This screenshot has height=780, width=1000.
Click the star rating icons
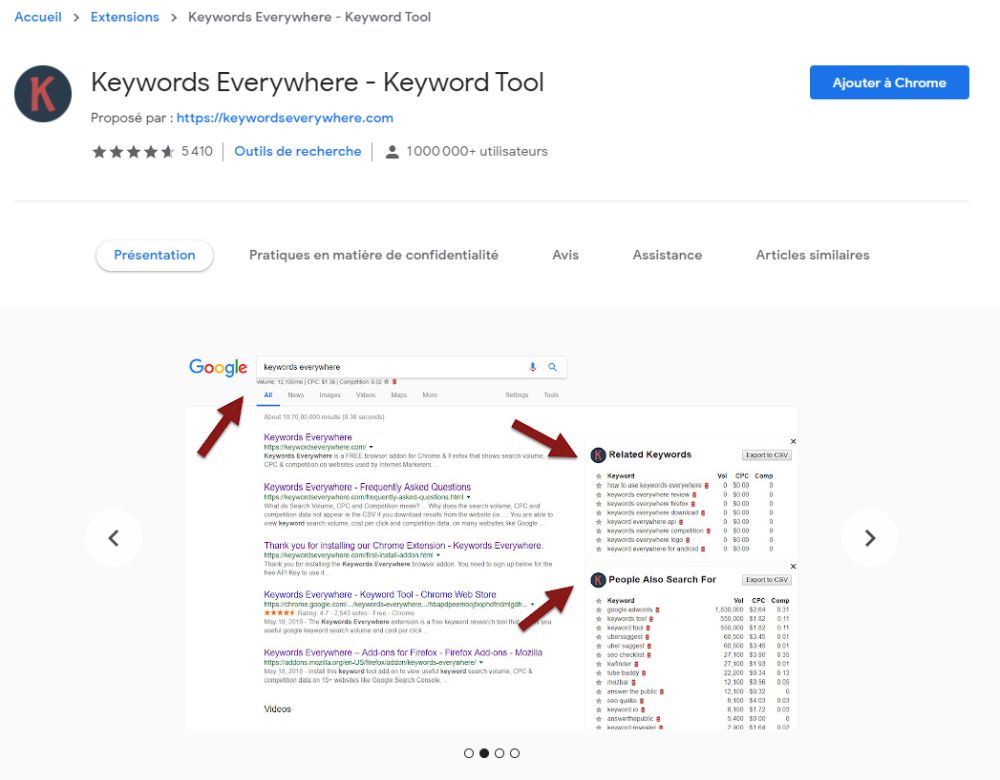(133, 152)
